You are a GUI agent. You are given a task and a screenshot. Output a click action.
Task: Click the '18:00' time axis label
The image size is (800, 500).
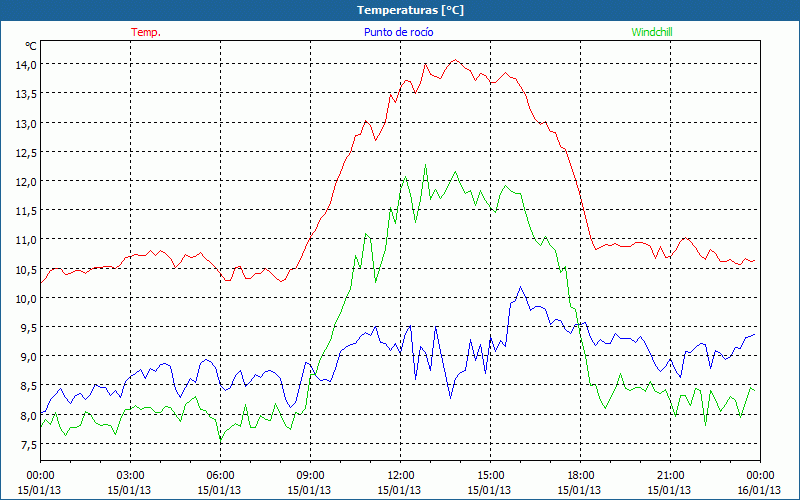tap(581, 476)
